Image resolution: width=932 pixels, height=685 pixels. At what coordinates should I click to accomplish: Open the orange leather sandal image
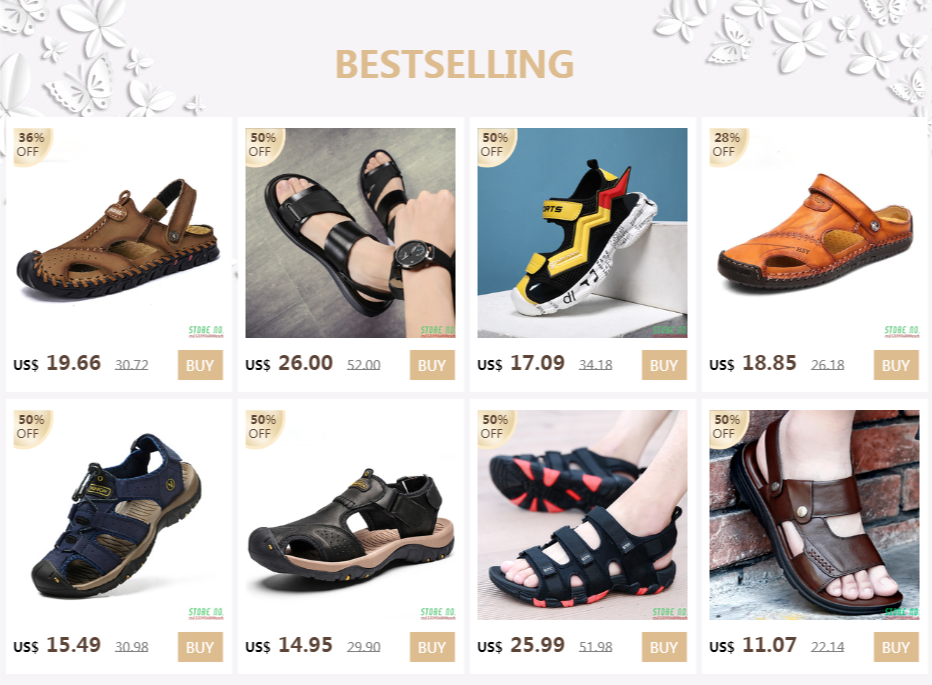tap(814, 233)
